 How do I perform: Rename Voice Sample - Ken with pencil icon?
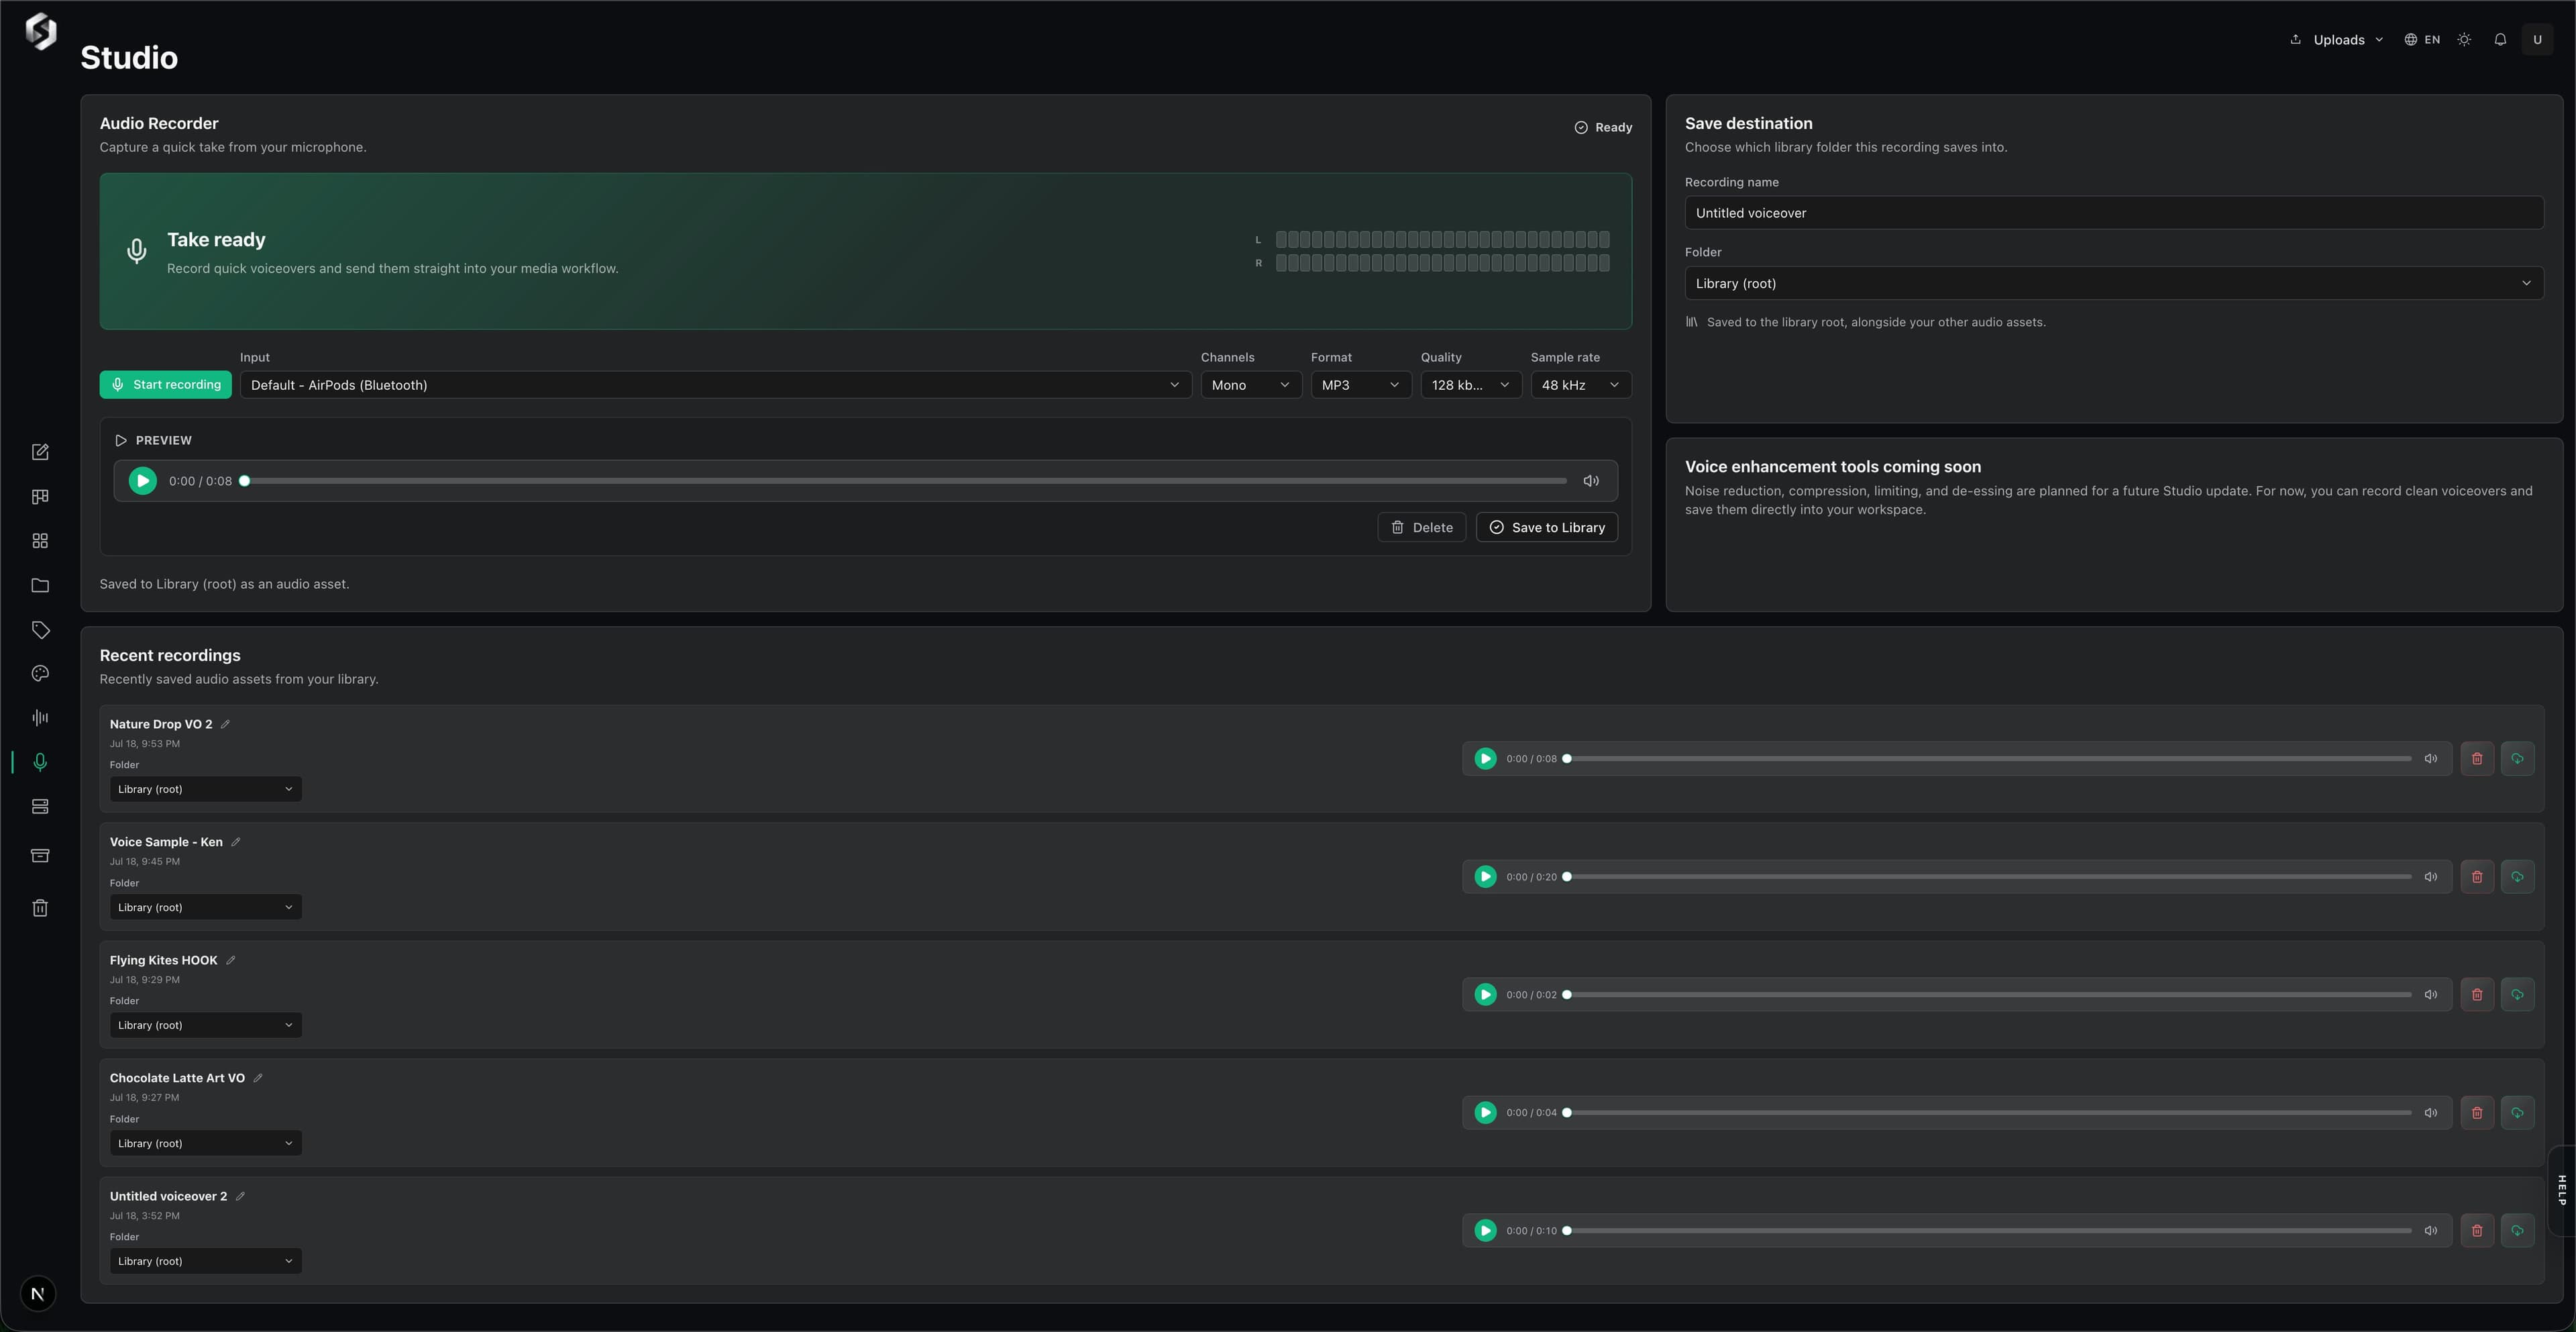click(x=236, y=842)
